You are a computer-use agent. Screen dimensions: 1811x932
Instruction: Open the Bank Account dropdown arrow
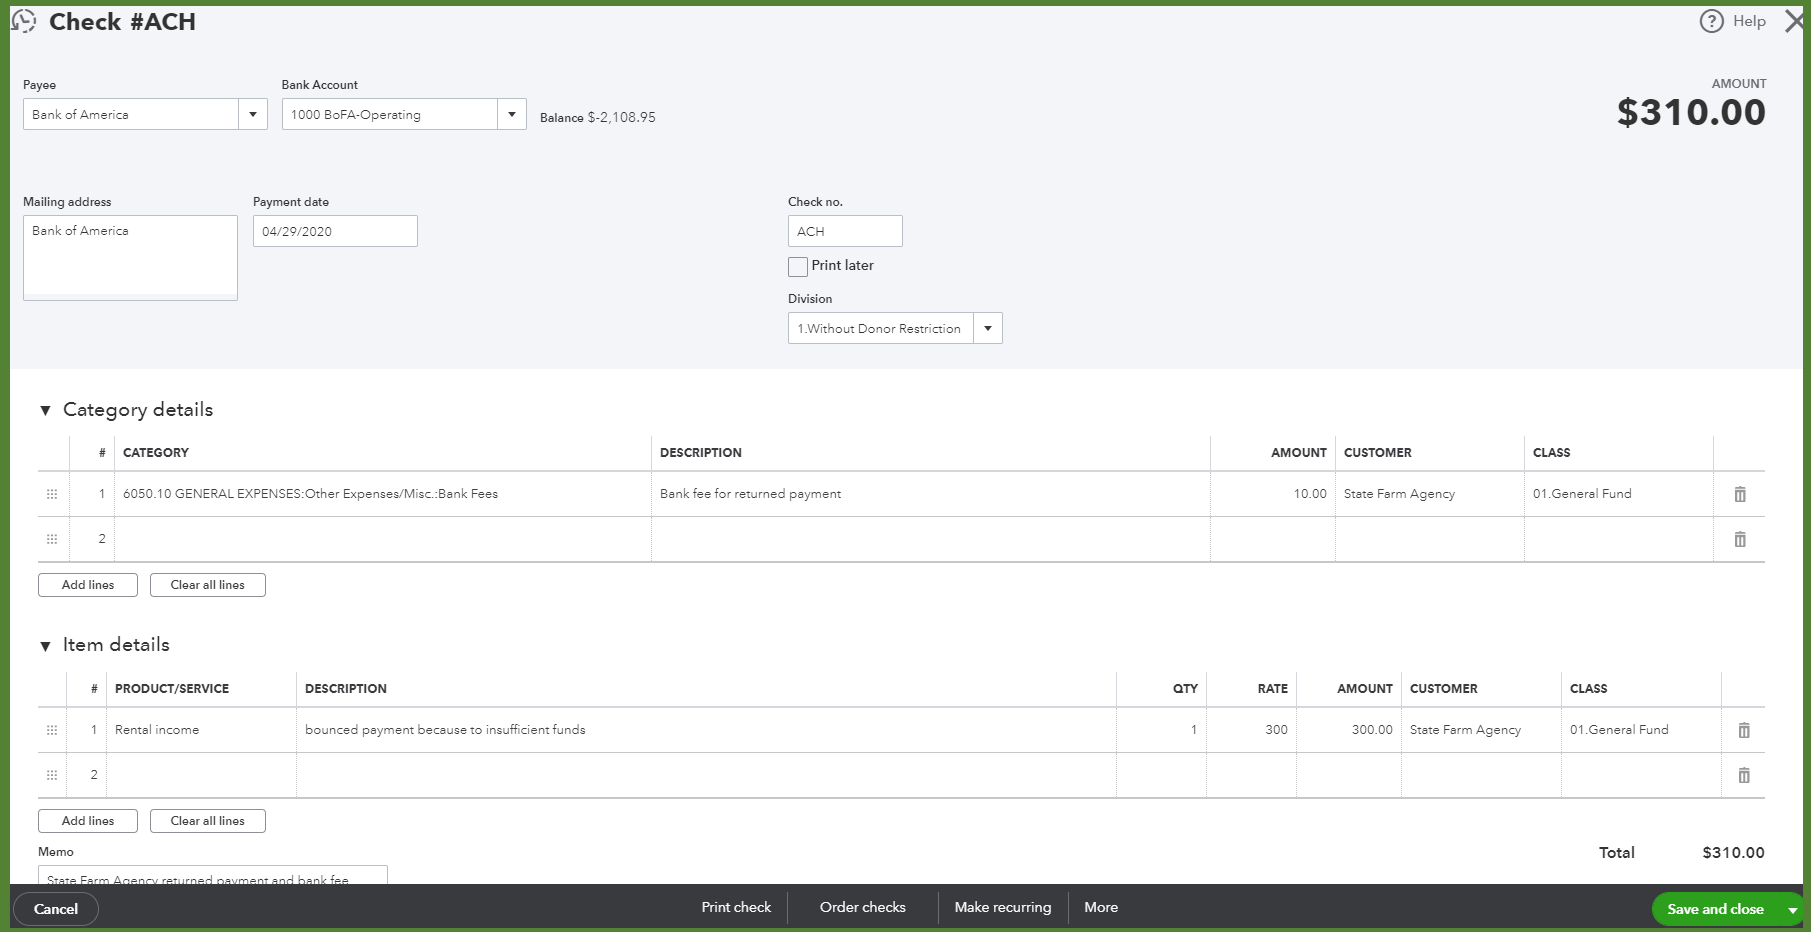512,114
